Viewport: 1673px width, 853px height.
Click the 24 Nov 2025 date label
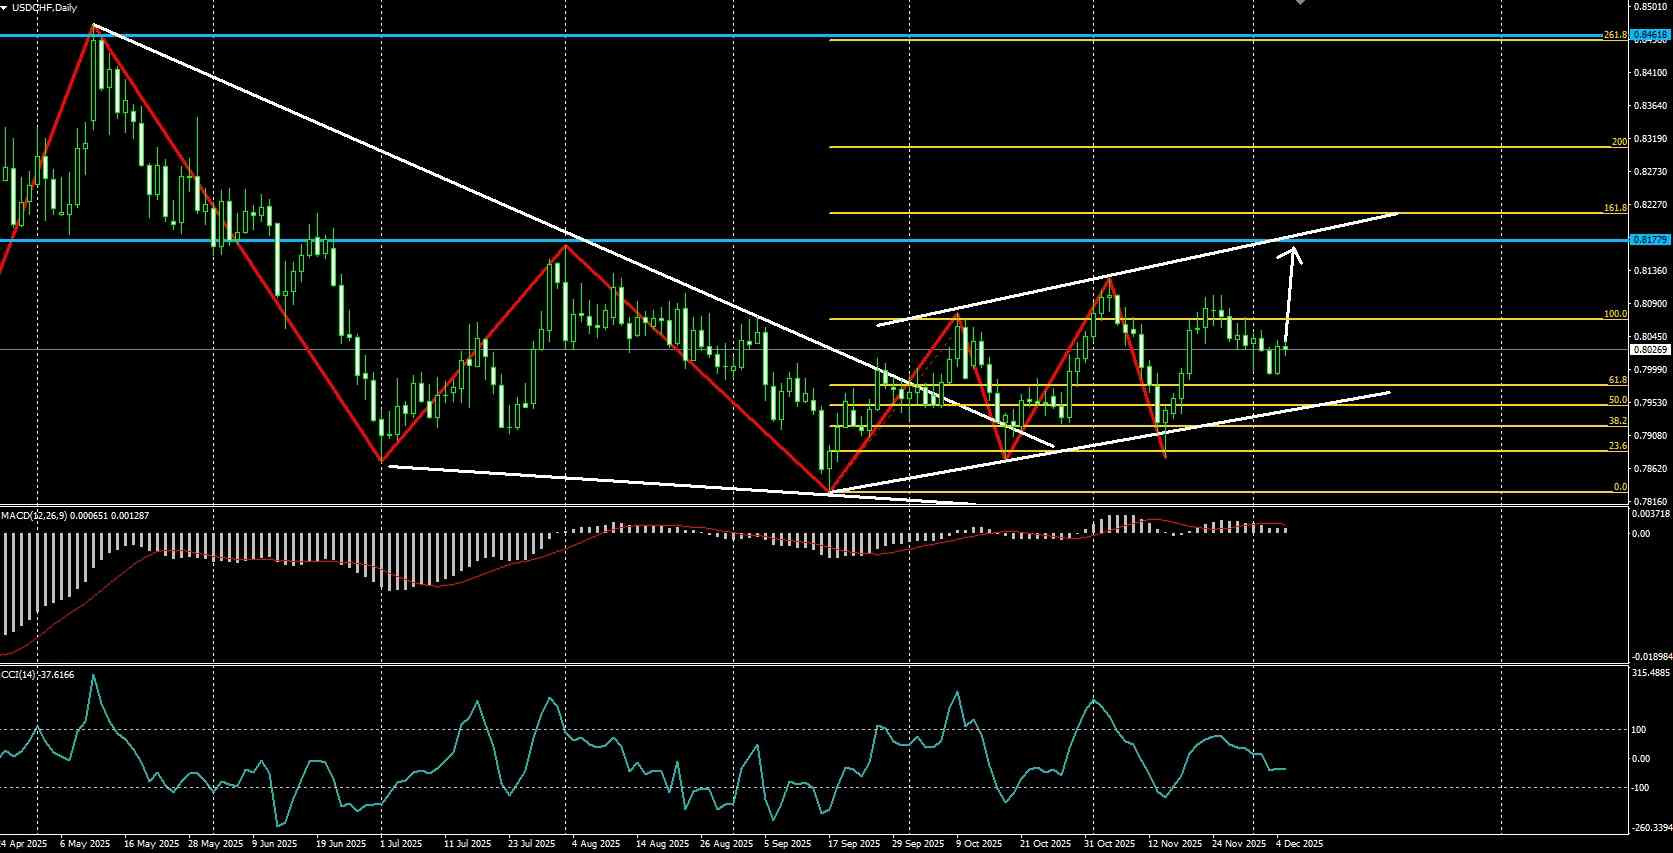[1238, 844]
